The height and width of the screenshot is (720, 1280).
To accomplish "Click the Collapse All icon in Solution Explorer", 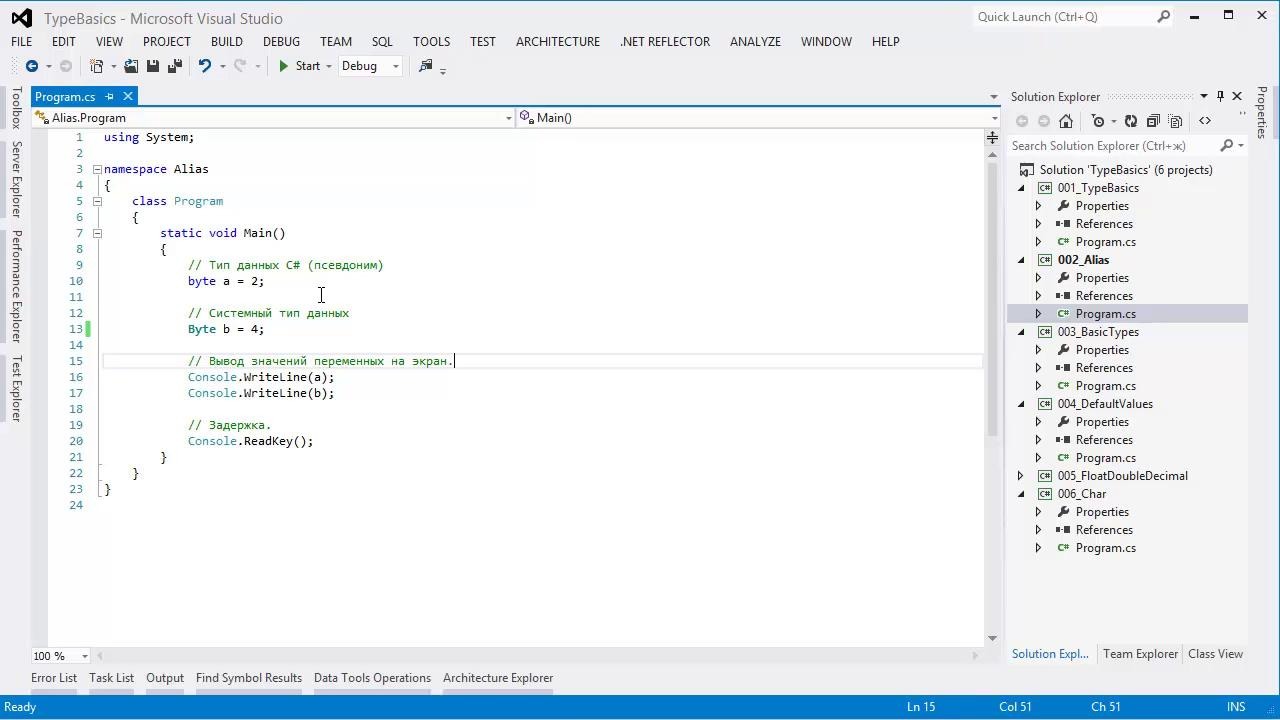I will [x=1154, y=121].
